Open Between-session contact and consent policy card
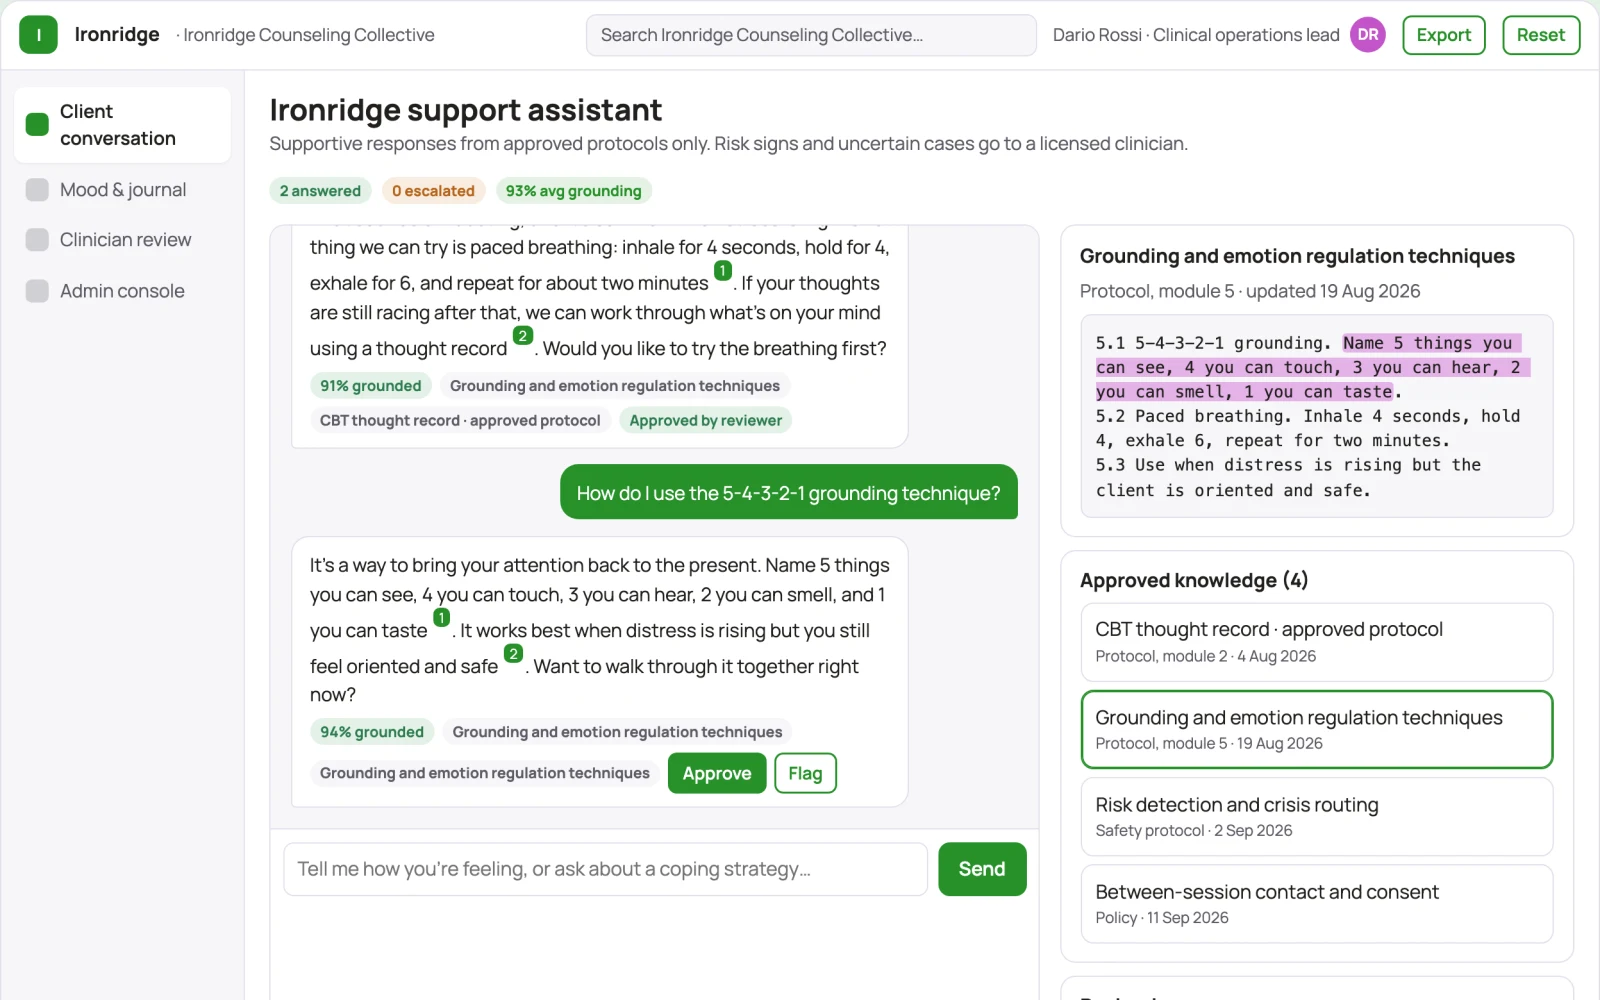1600x1000 pixels. [x=1316, y=903]
